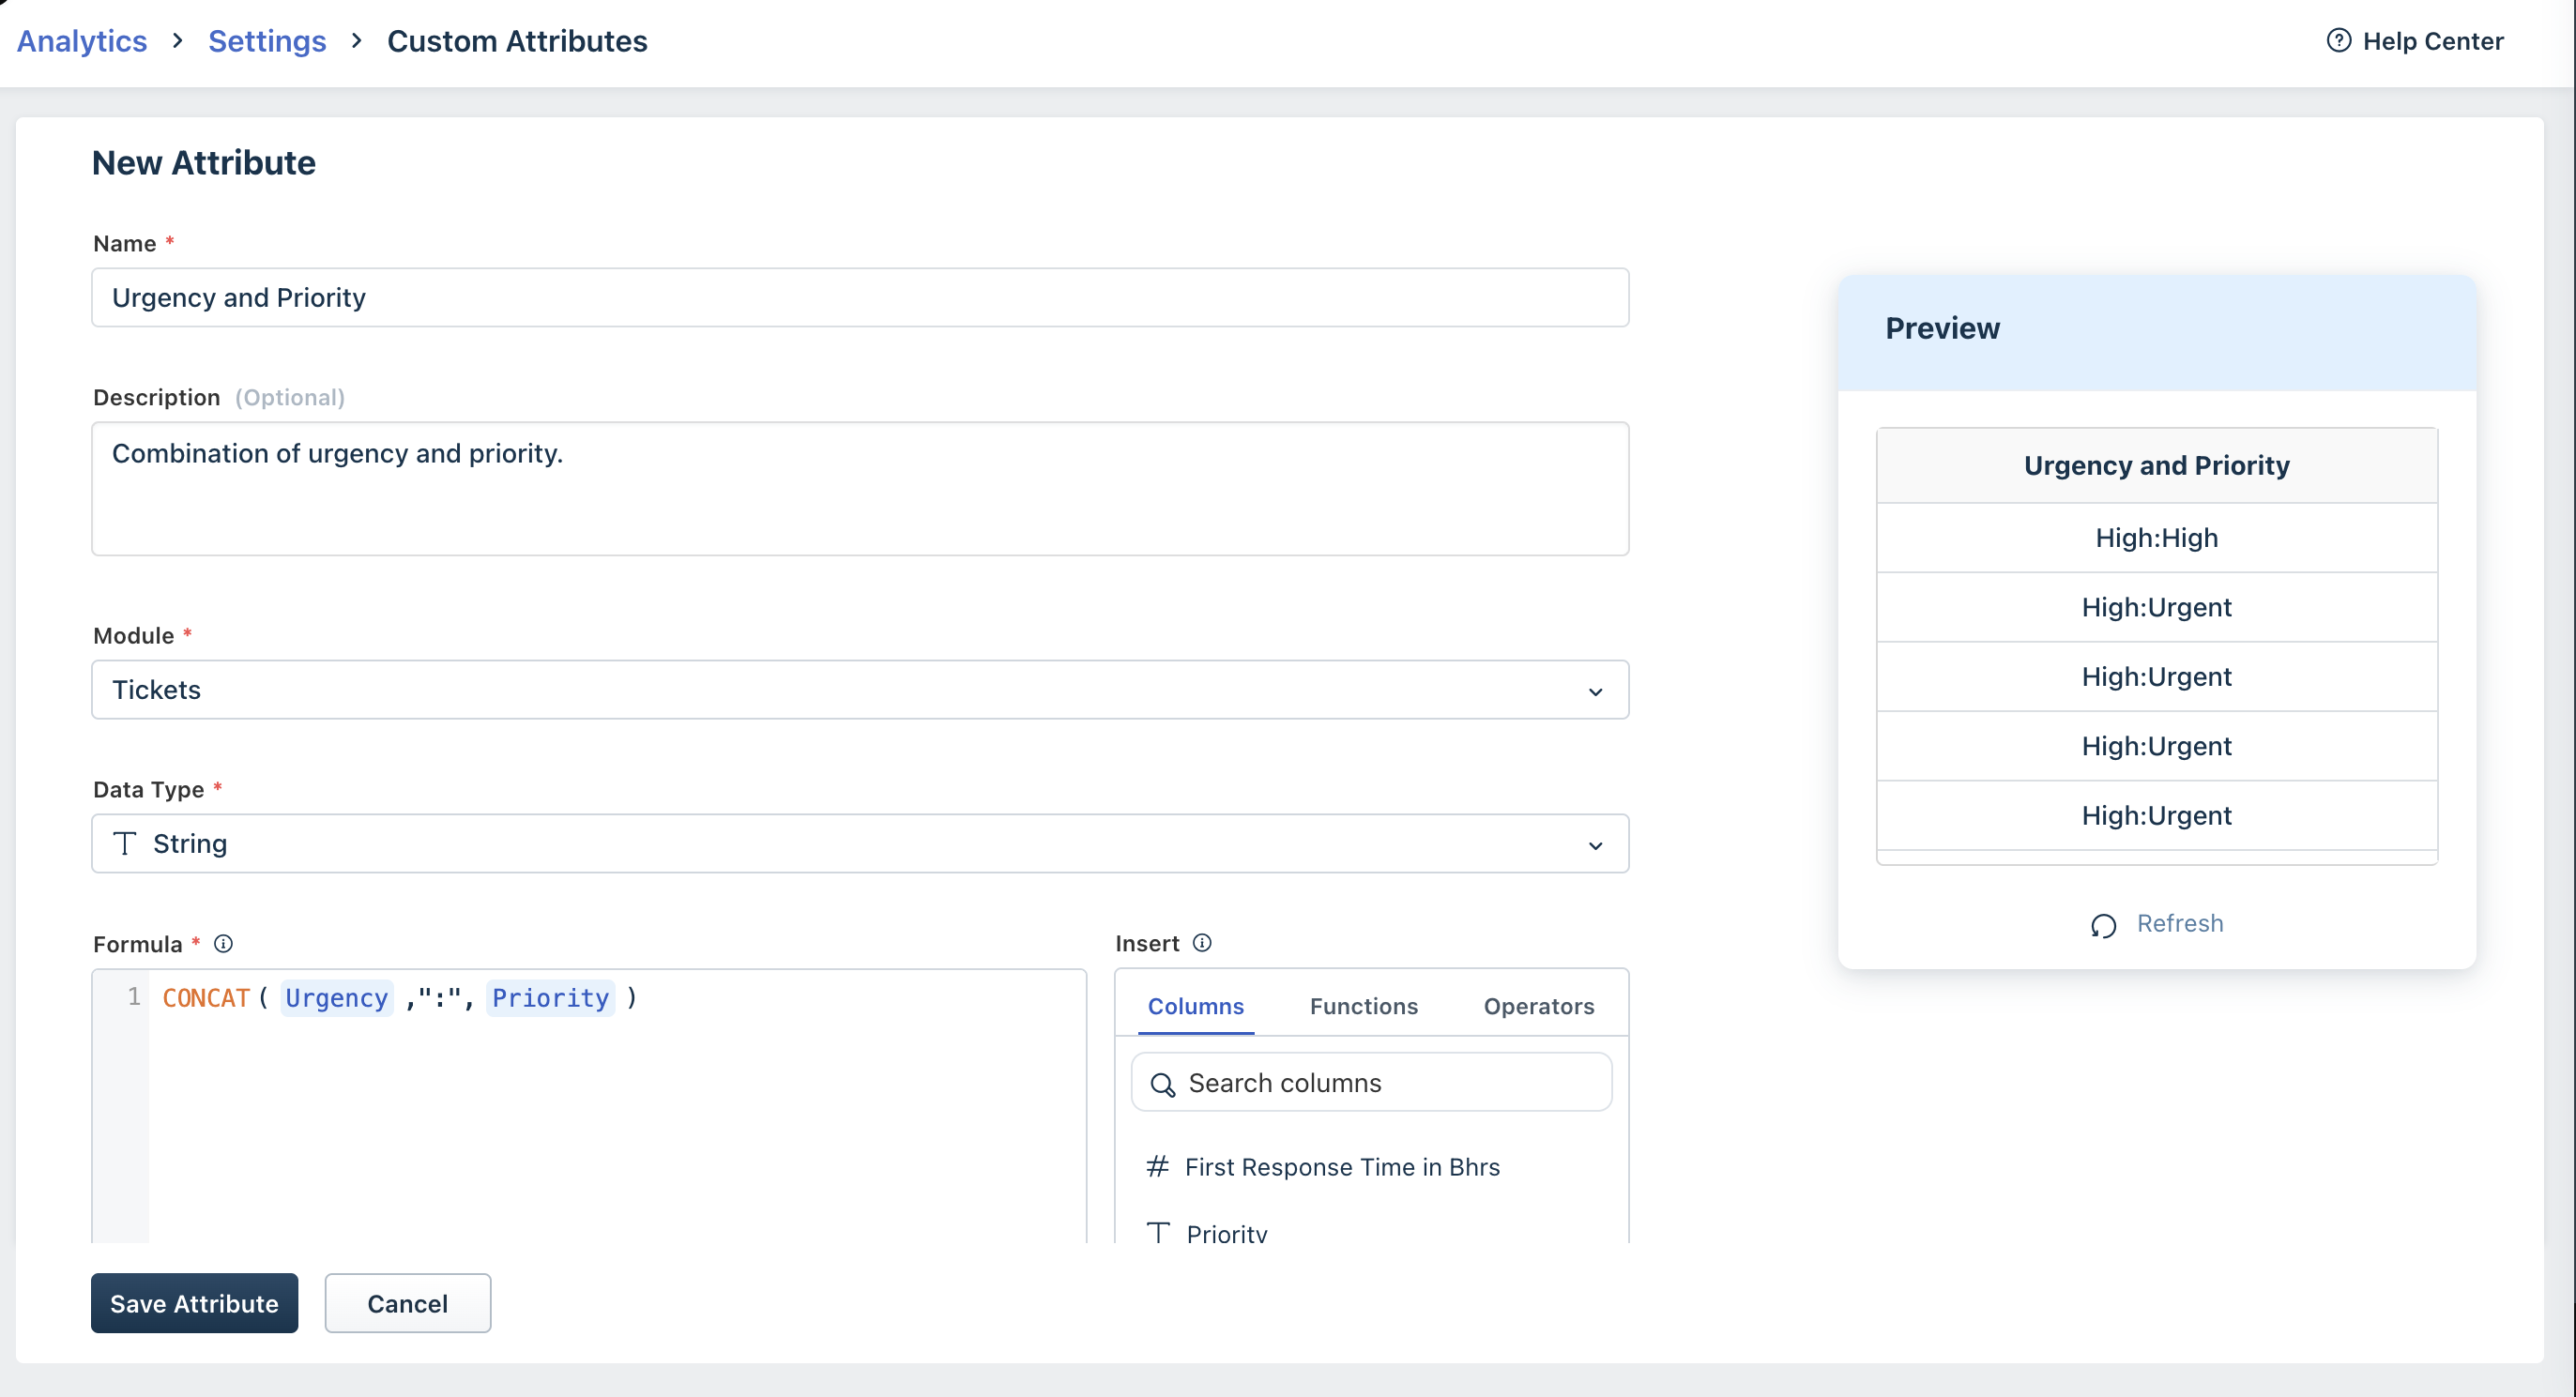Open the Data Type dropdown arrow

pyautogui.click(x=1595, y=845)
